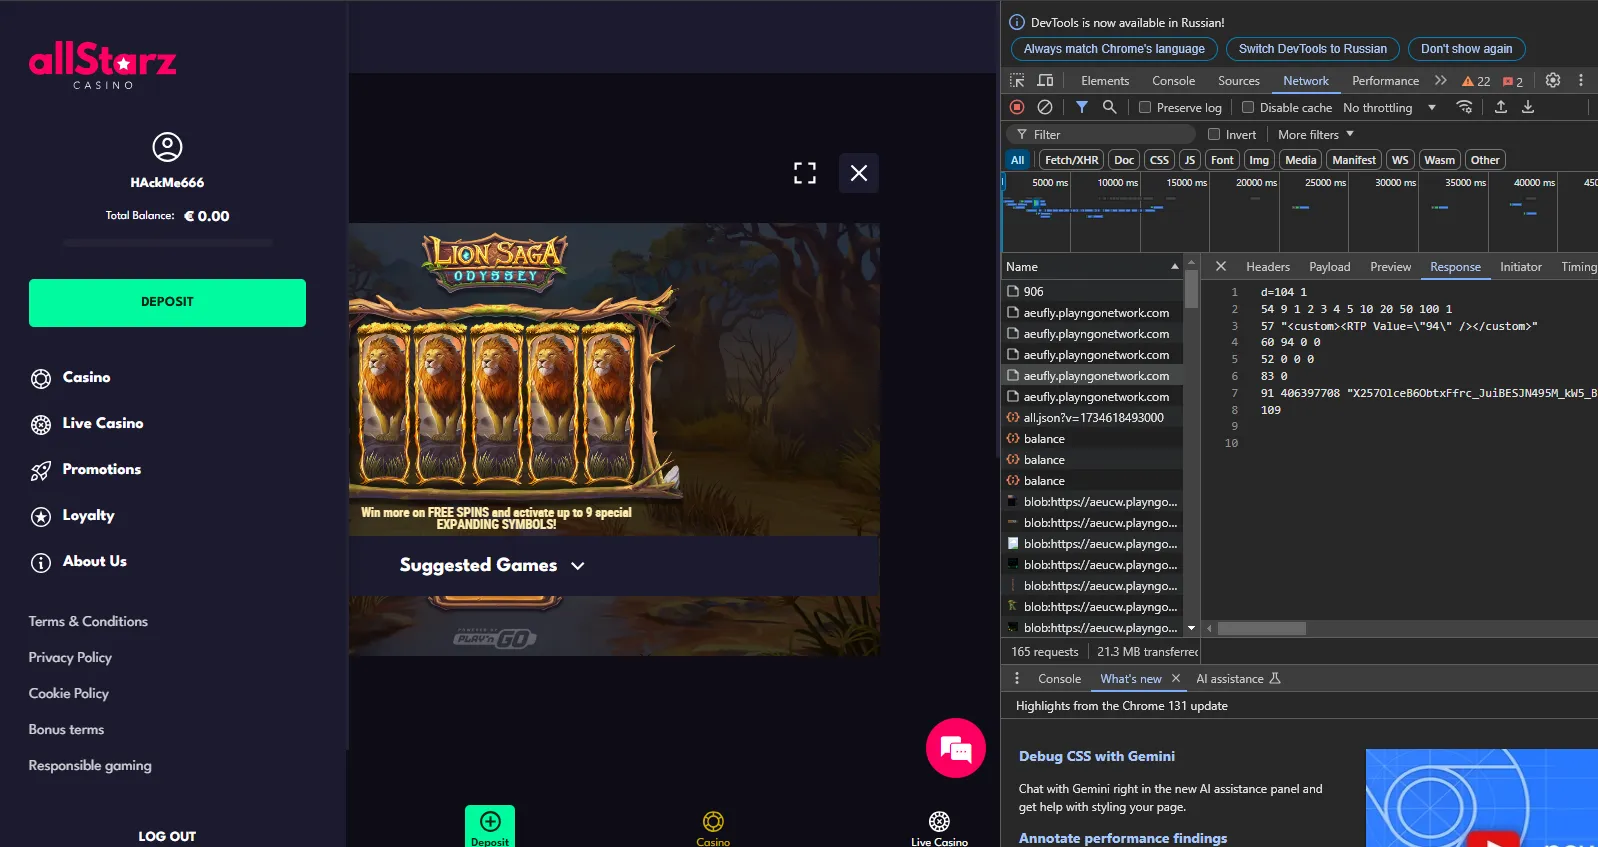This screenshot has width=1598, height=847.
Task: Open DevTools three-dot customize menu
Action: (x=1581, y=80)
